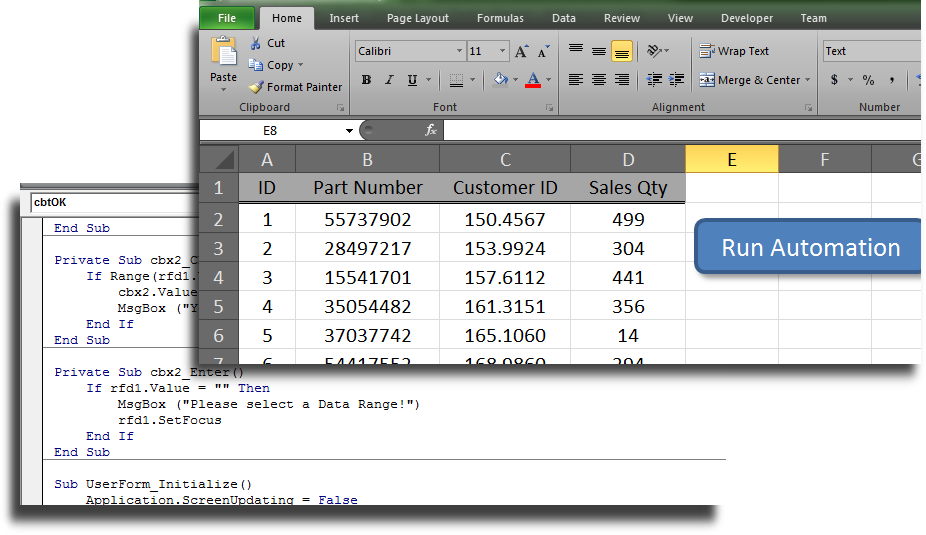Toggle underline formatting
The height and width of the screenshot is (535, 926).
tap(412, 80)
